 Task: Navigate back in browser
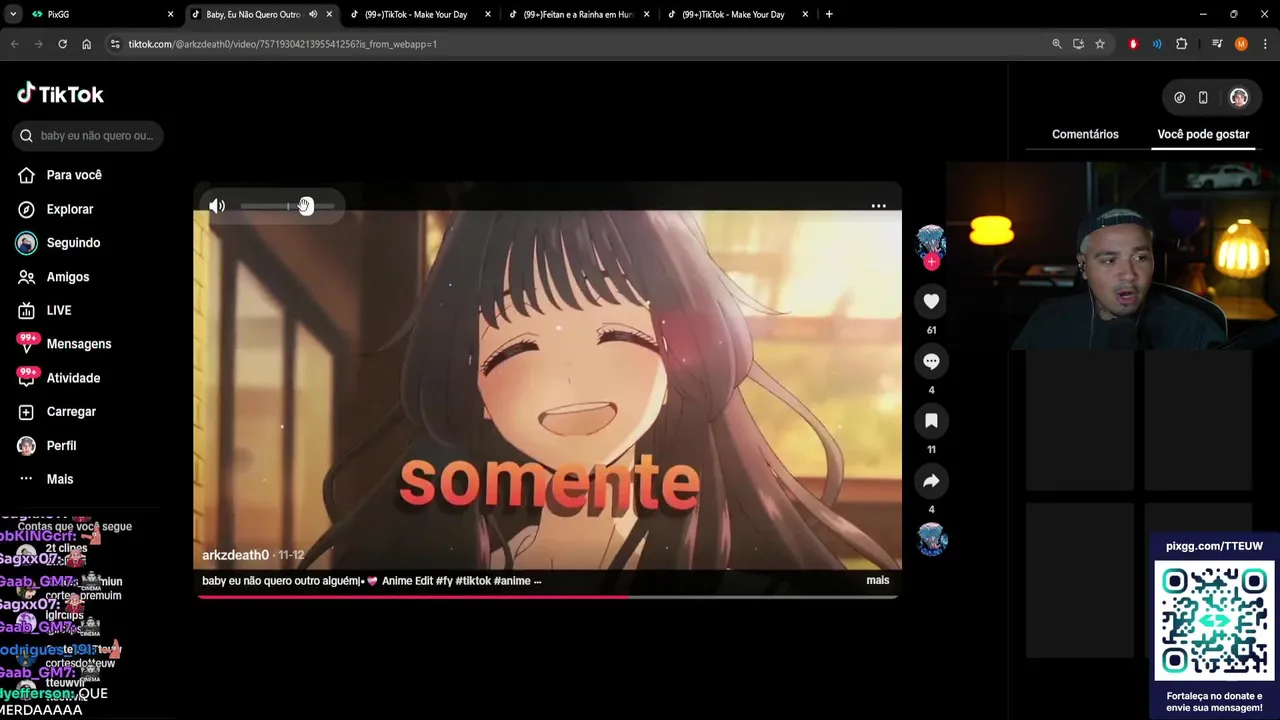point(14,44)
